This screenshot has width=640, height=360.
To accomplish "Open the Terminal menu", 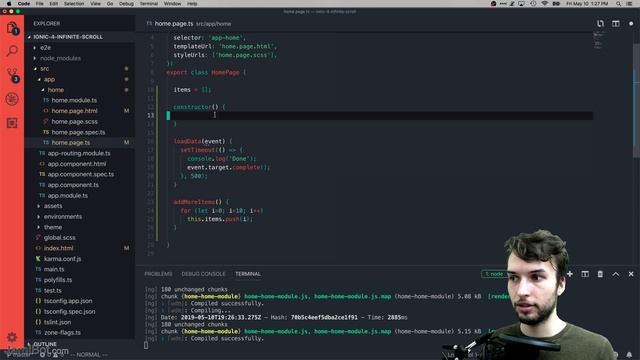I will click(x=149, y=4).
